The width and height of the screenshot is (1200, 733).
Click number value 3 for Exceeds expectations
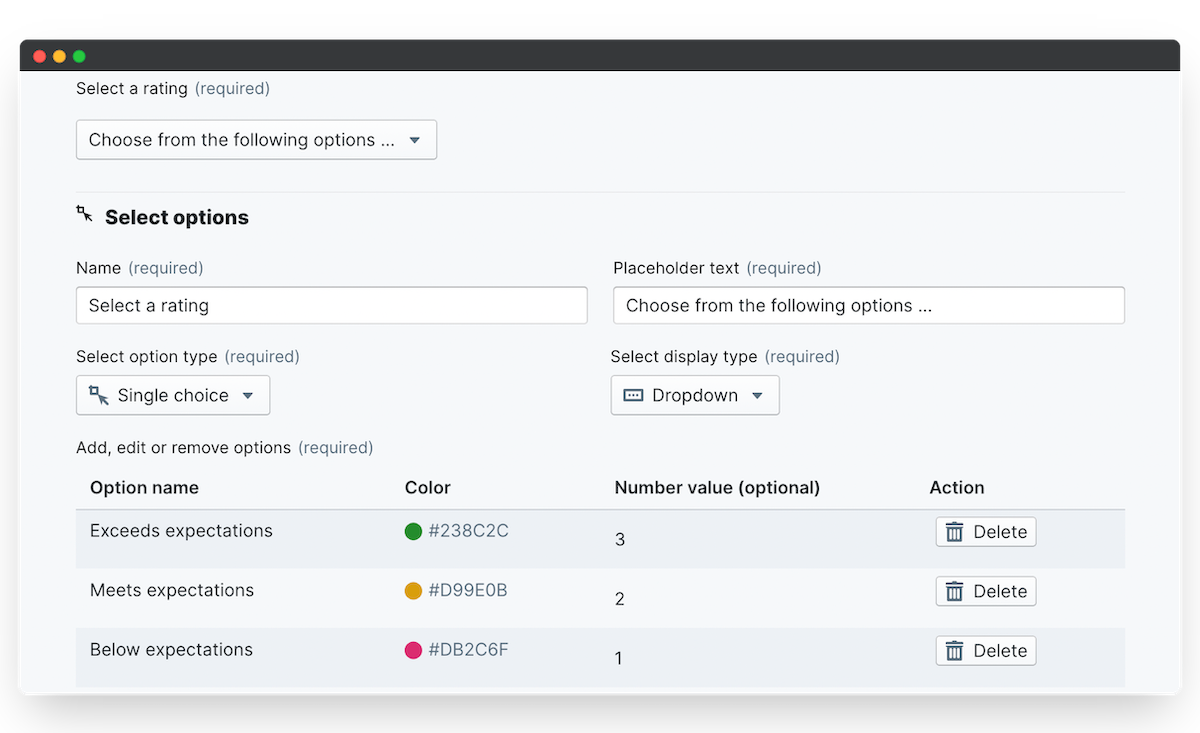coord(620,539)
